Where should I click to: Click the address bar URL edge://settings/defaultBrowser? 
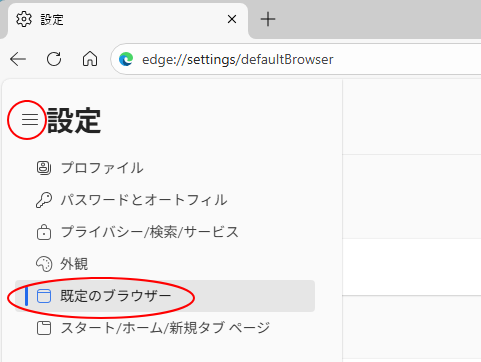pyautogui.click(x=238, y=60)
